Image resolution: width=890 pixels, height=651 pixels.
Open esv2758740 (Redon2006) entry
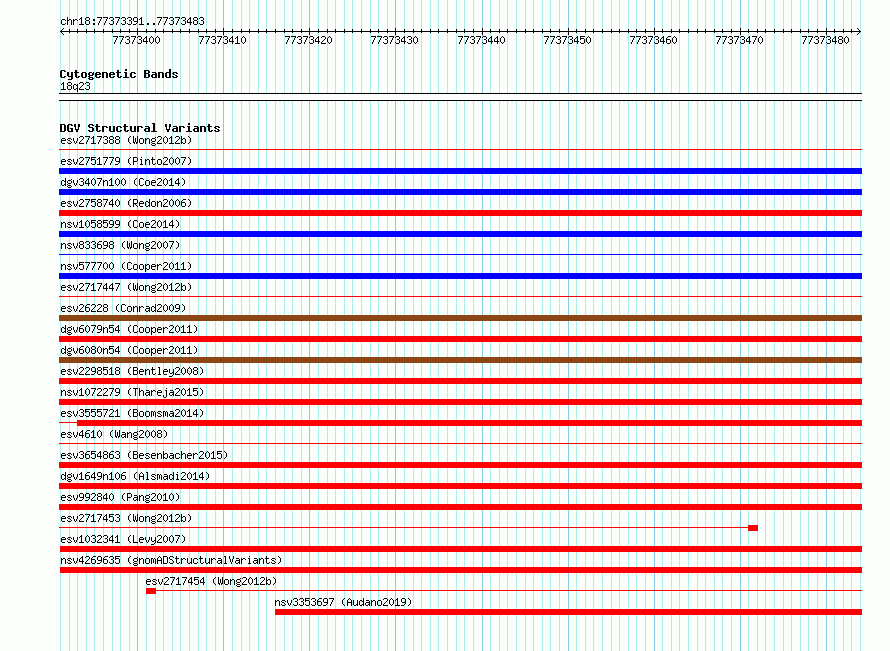click(126, 203)
